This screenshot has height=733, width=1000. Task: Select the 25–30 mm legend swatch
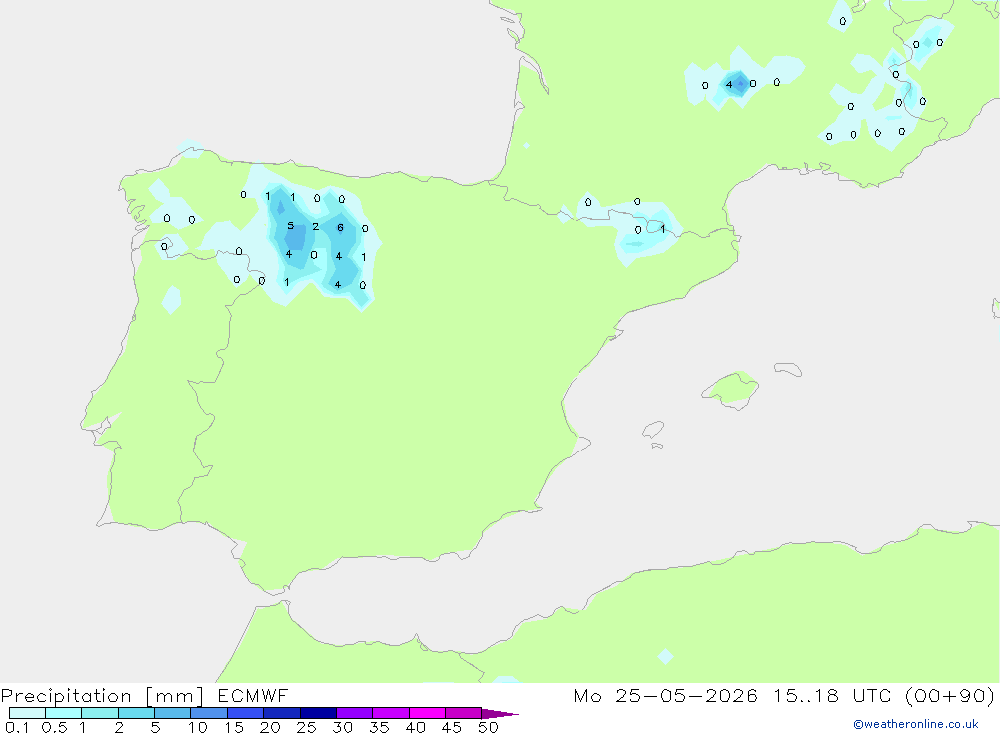point(318,713)
